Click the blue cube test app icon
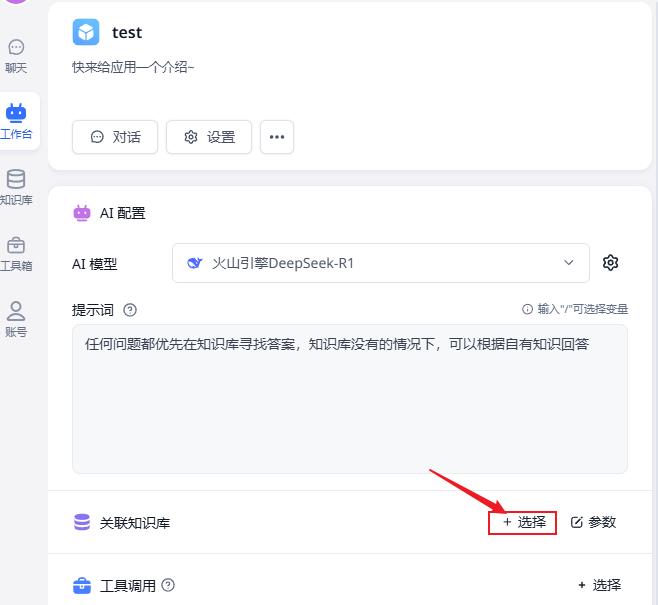This screenshot has width=658, height=605. (86, 33)
